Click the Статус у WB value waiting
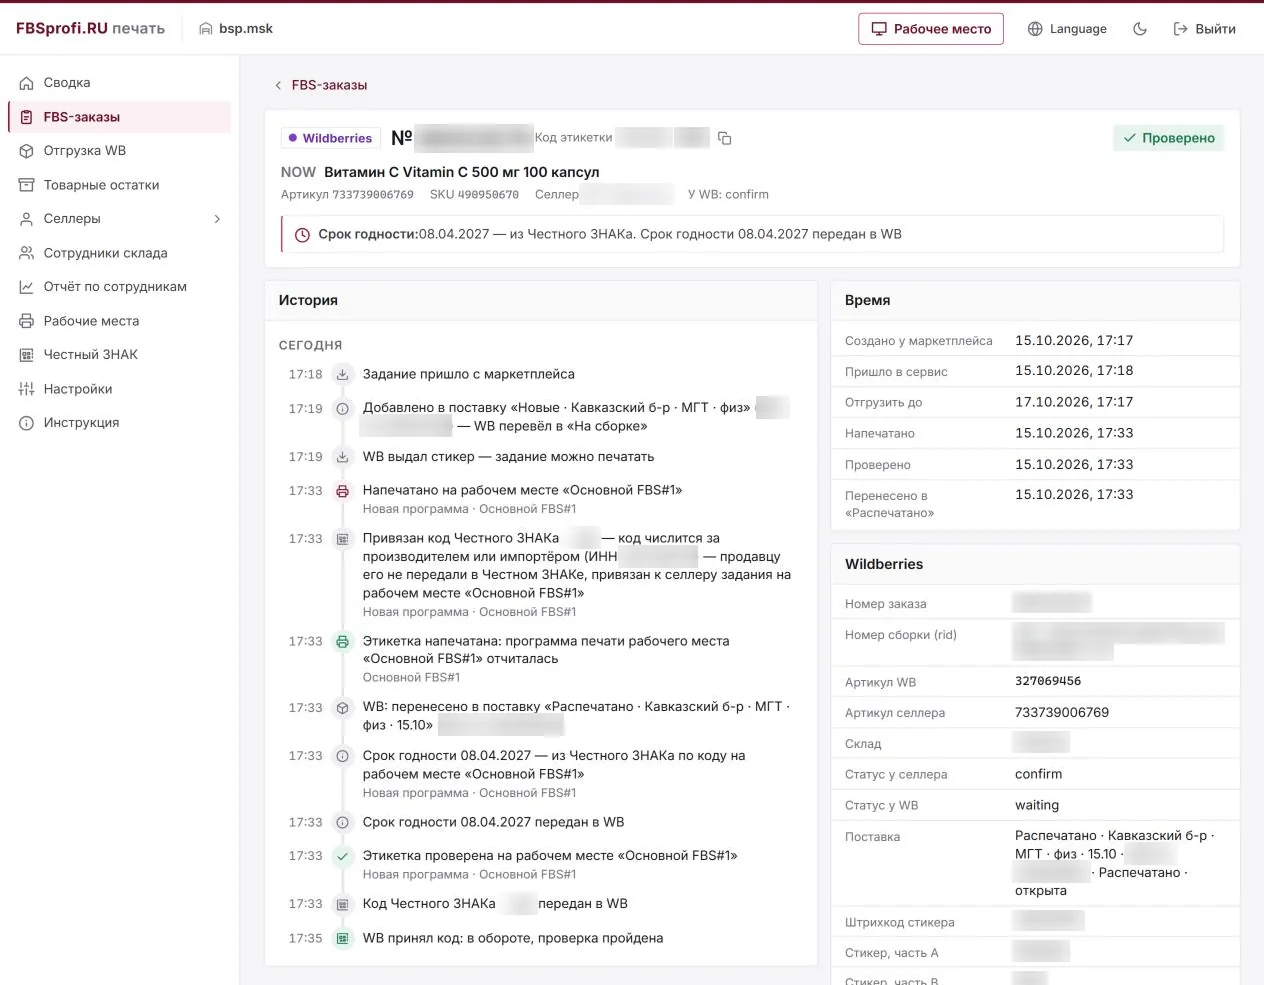 (1037, 805)
